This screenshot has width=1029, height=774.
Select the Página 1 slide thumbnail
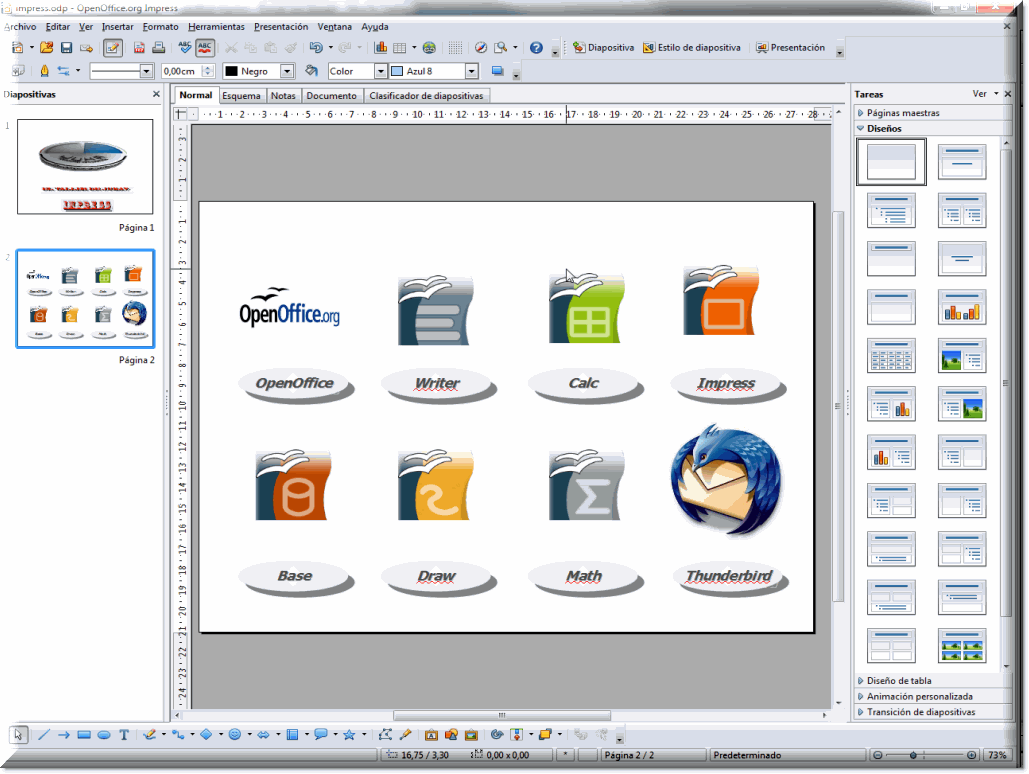[x=85, y=167]
